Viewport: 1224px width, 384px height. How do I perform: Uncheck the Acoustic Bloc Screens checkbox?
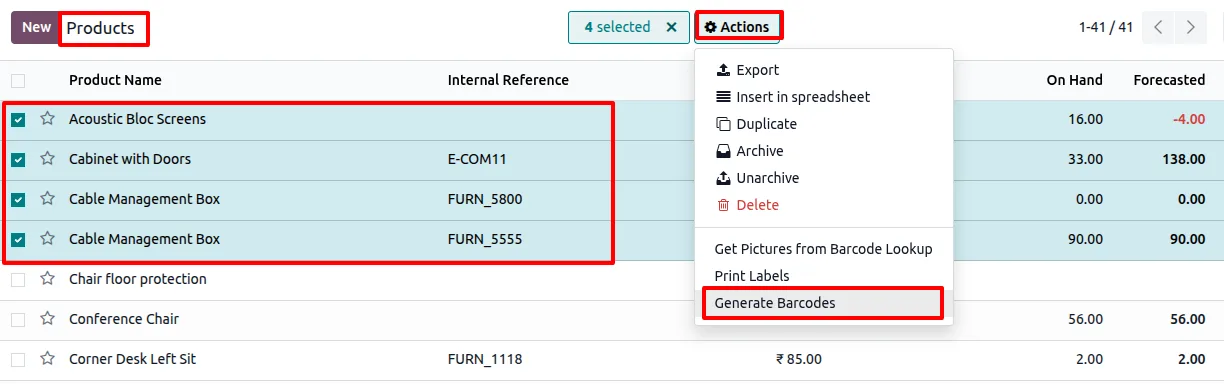pyautogui.click(x=18, y=120)
